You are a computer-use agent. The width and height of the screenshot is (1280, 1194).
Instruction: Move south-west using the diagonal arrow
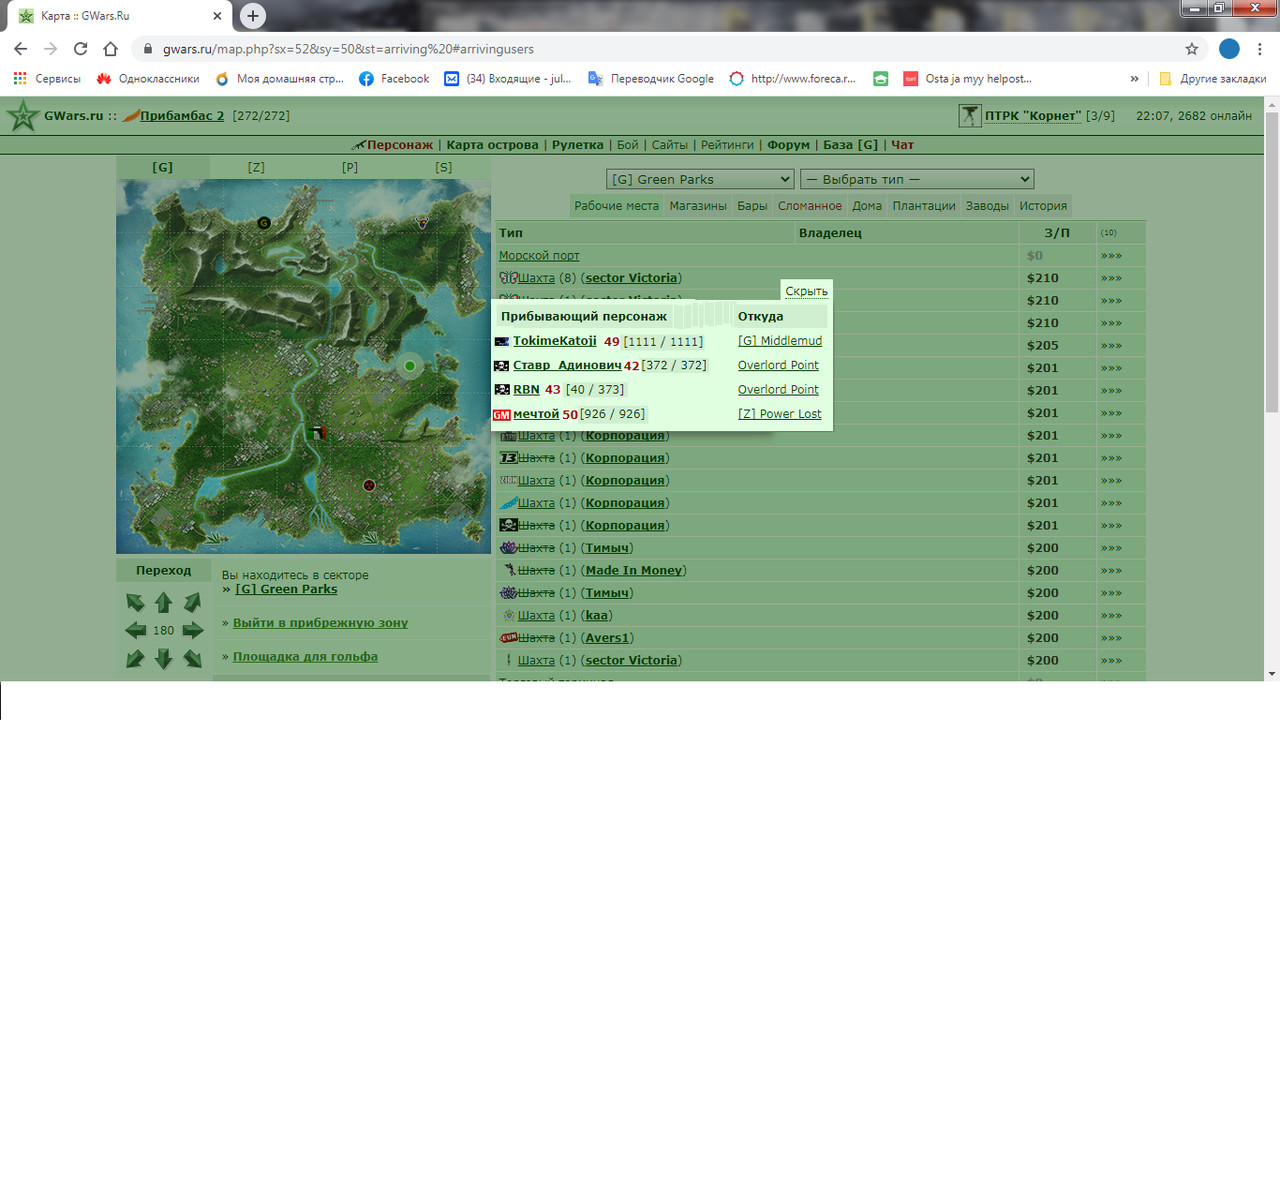[x=135, y=658]
